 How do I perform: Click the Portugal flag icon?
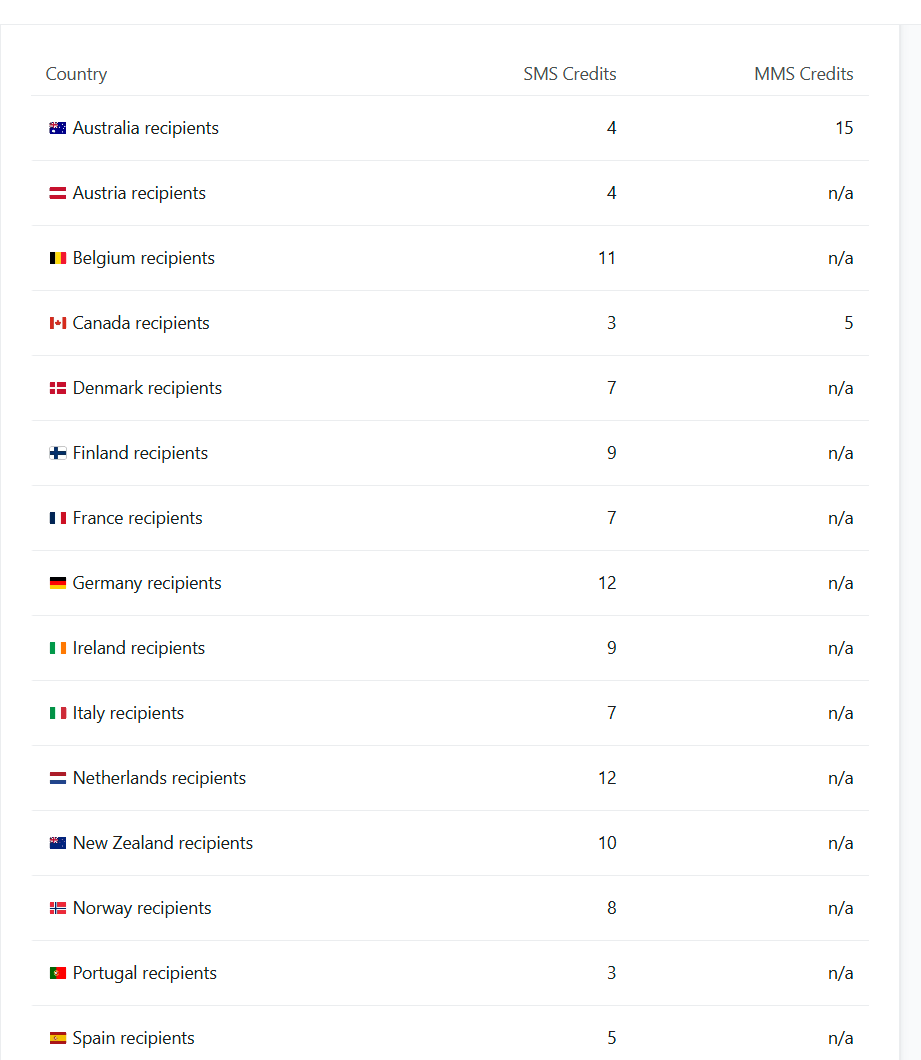[57, 972]
